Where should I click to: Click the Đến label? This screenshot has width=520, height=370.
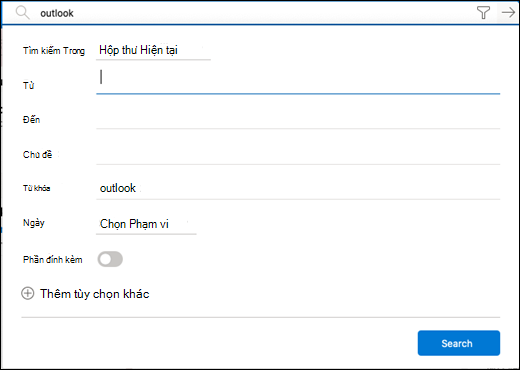point(31,119)
